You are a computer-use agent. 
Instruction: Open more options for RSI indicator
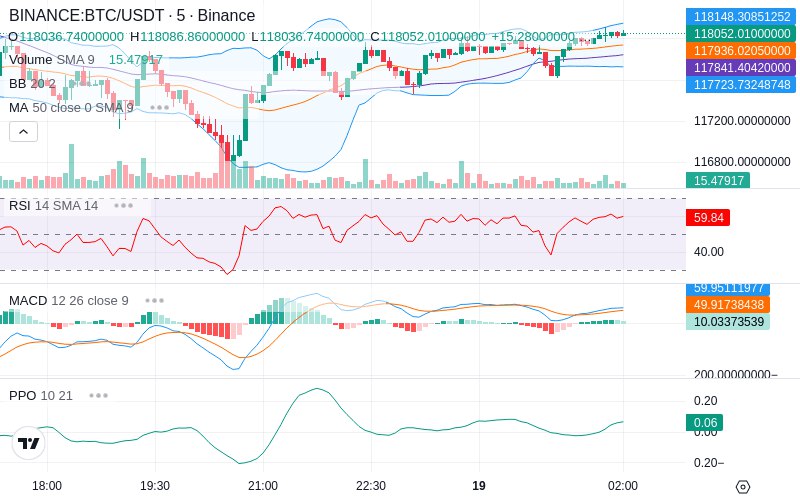click(123, 206)
